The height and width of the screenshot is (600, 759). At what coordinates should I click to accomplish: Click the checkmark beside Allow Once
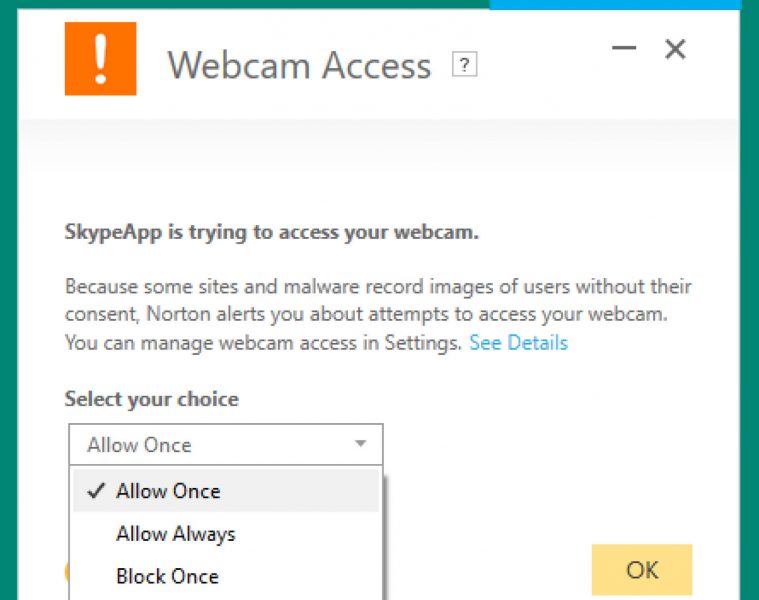pyautogui.click(x=96, y=491)
